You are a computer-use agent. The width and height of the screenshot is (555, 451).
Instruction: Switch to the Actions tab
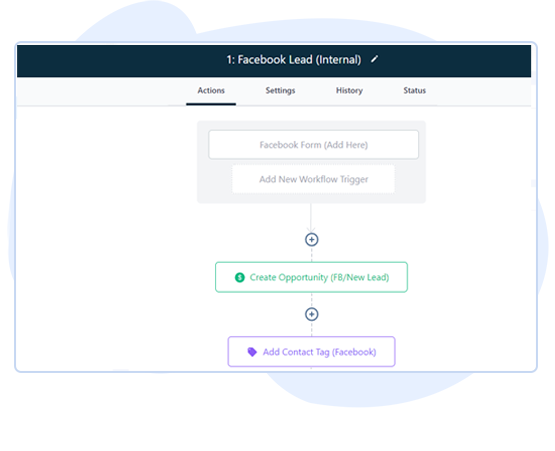coord(211,91)
